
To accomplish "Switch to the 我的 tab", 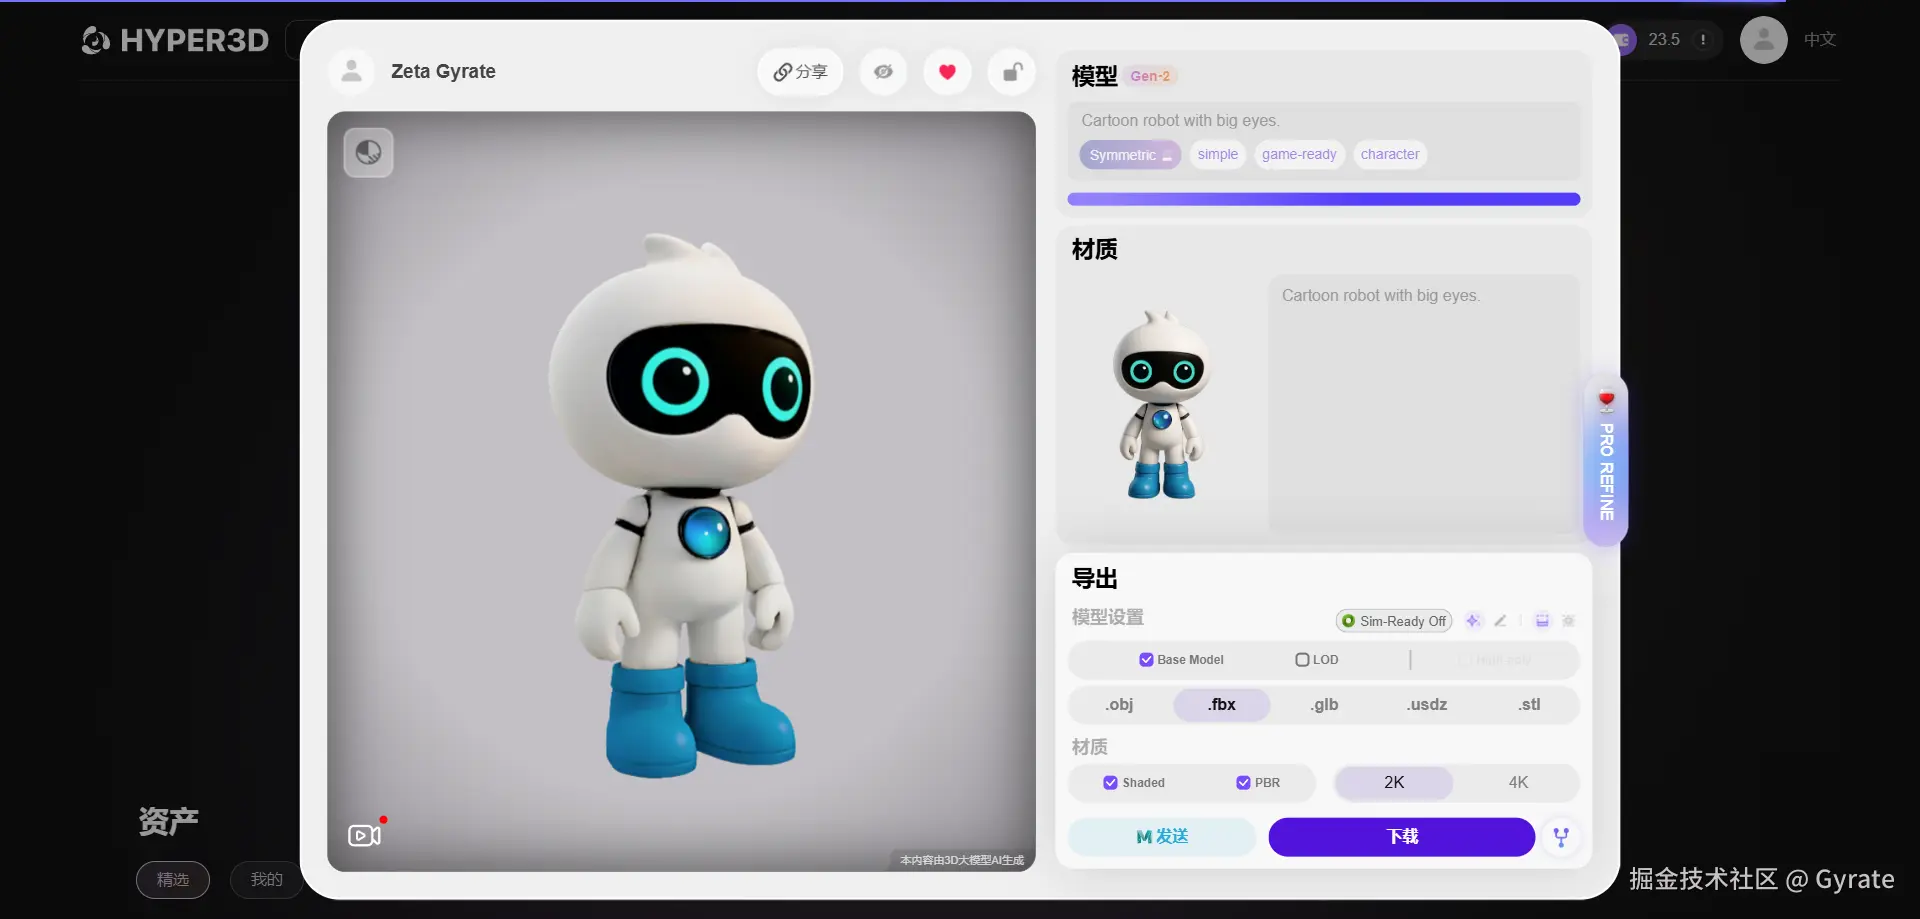I will tap(265, 880).
